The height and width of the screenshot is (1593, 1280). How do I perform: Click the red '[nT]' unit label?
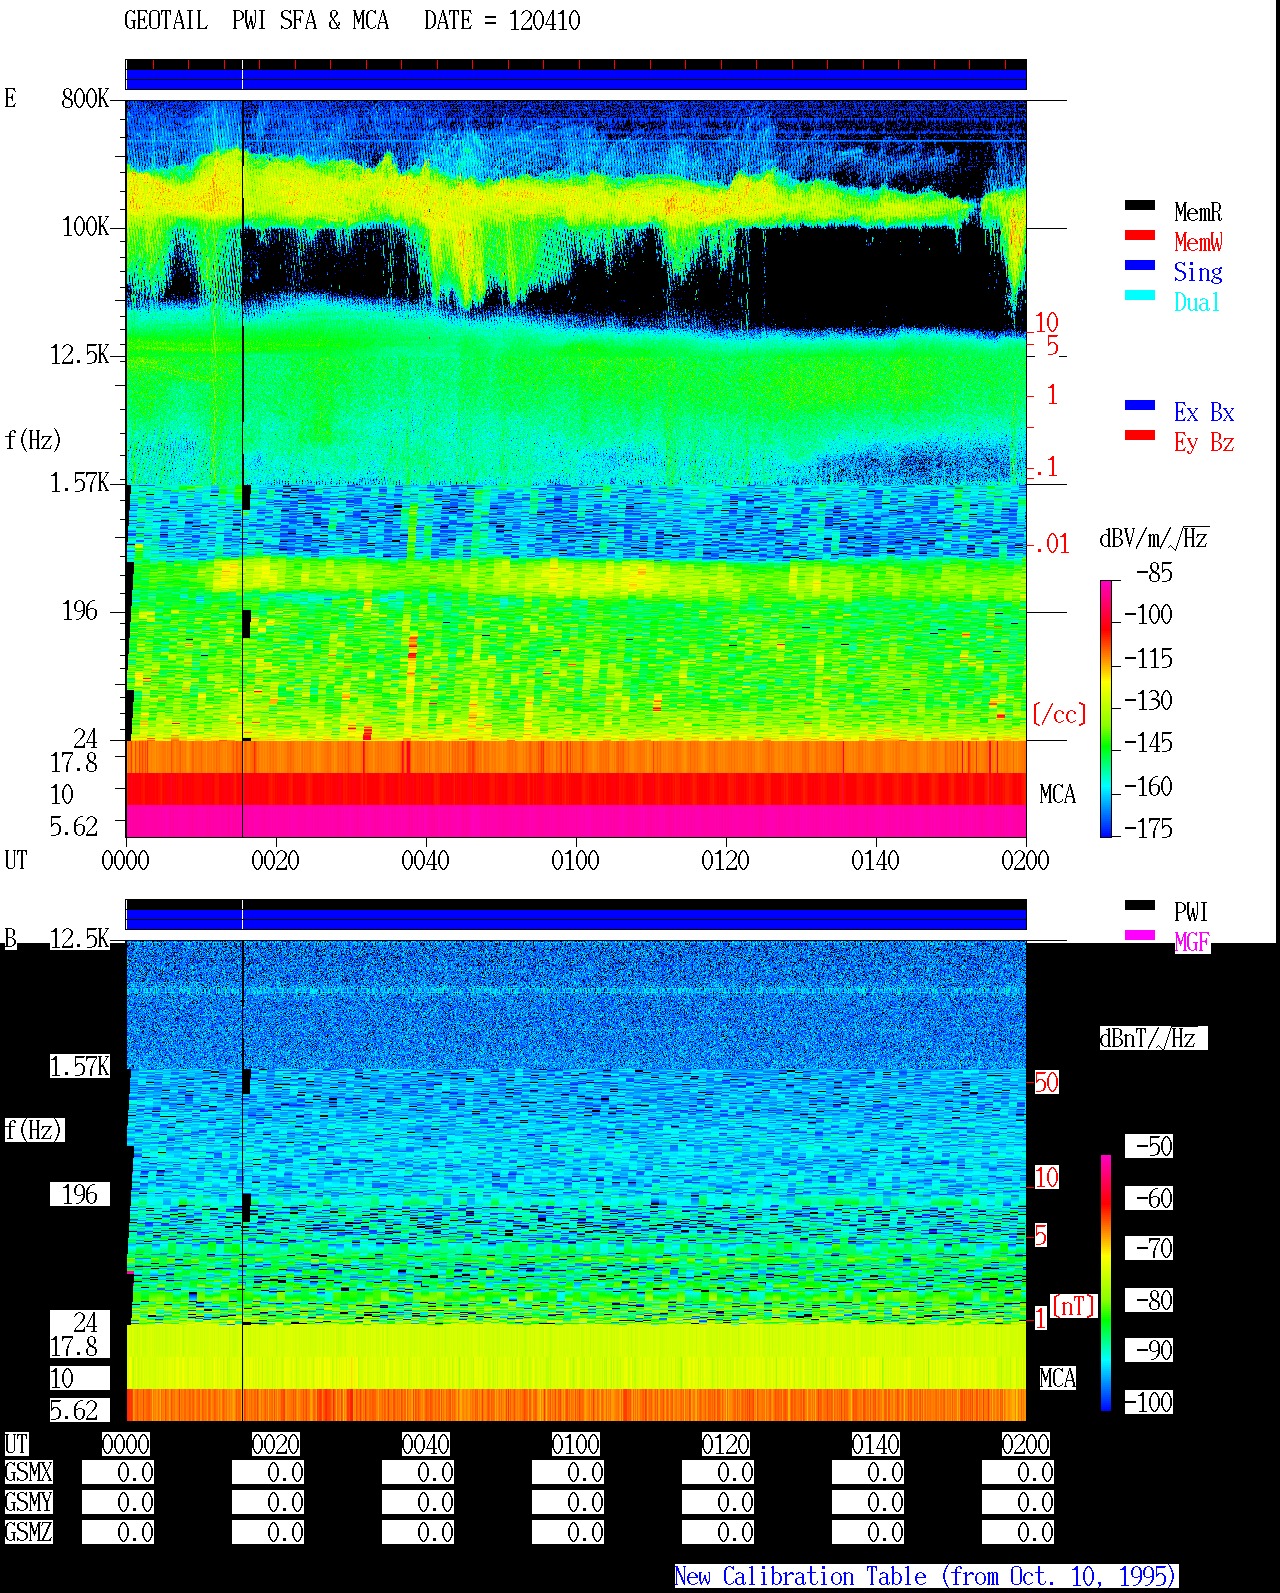pos(1074,1306)
